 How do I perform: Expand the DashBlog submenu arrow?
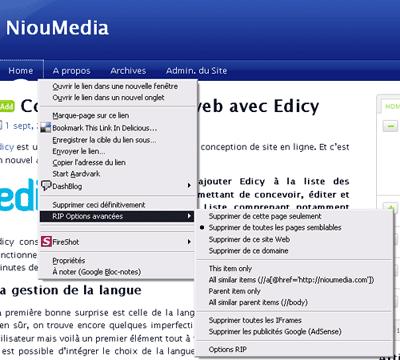click(x=189, y=185)
